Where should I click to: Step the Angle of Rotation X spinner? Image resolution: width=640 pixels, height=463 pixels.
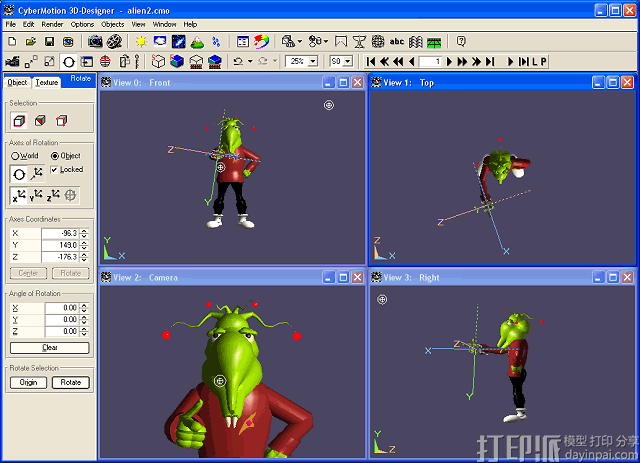84,308
